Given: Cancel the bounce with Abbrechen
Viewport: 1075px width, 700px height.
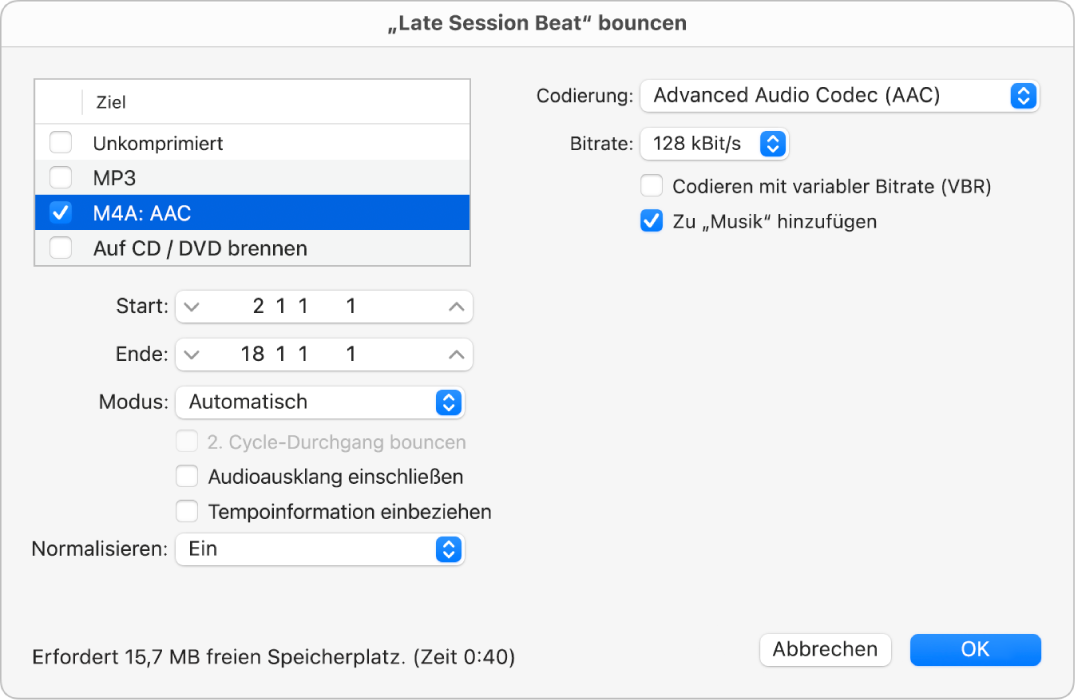Looking at the screenshot, I should tap(825, 649).
